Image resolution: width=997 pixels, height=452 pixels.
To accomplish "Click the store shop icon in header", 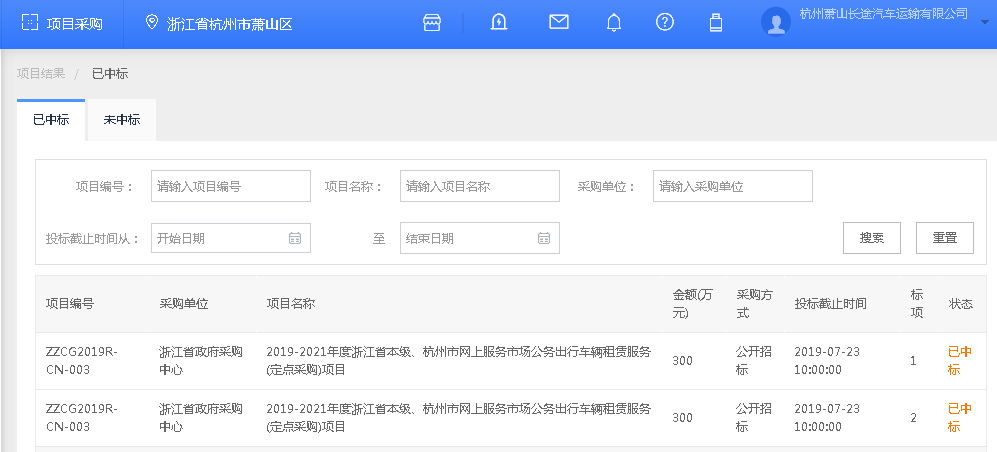I will point(432,23).
